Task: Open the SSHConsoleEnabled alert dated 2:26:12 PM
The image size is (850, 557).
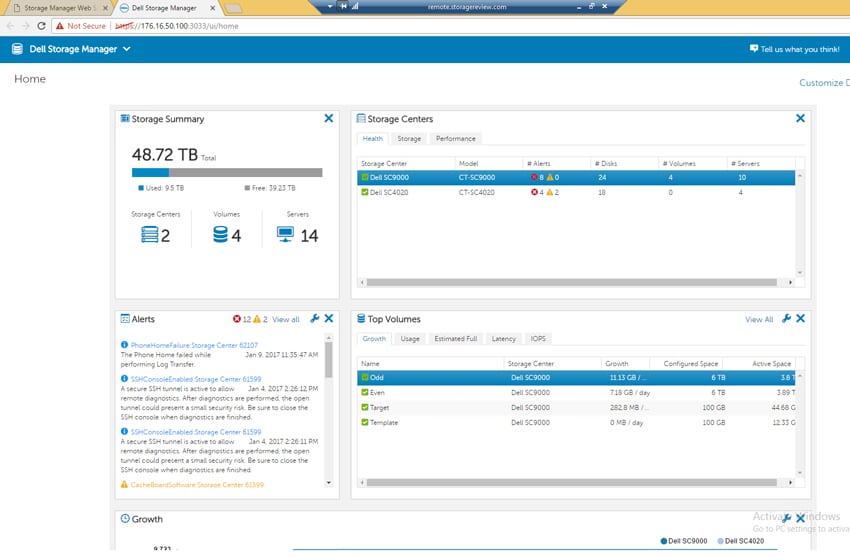Action: [x=196, y=379]
